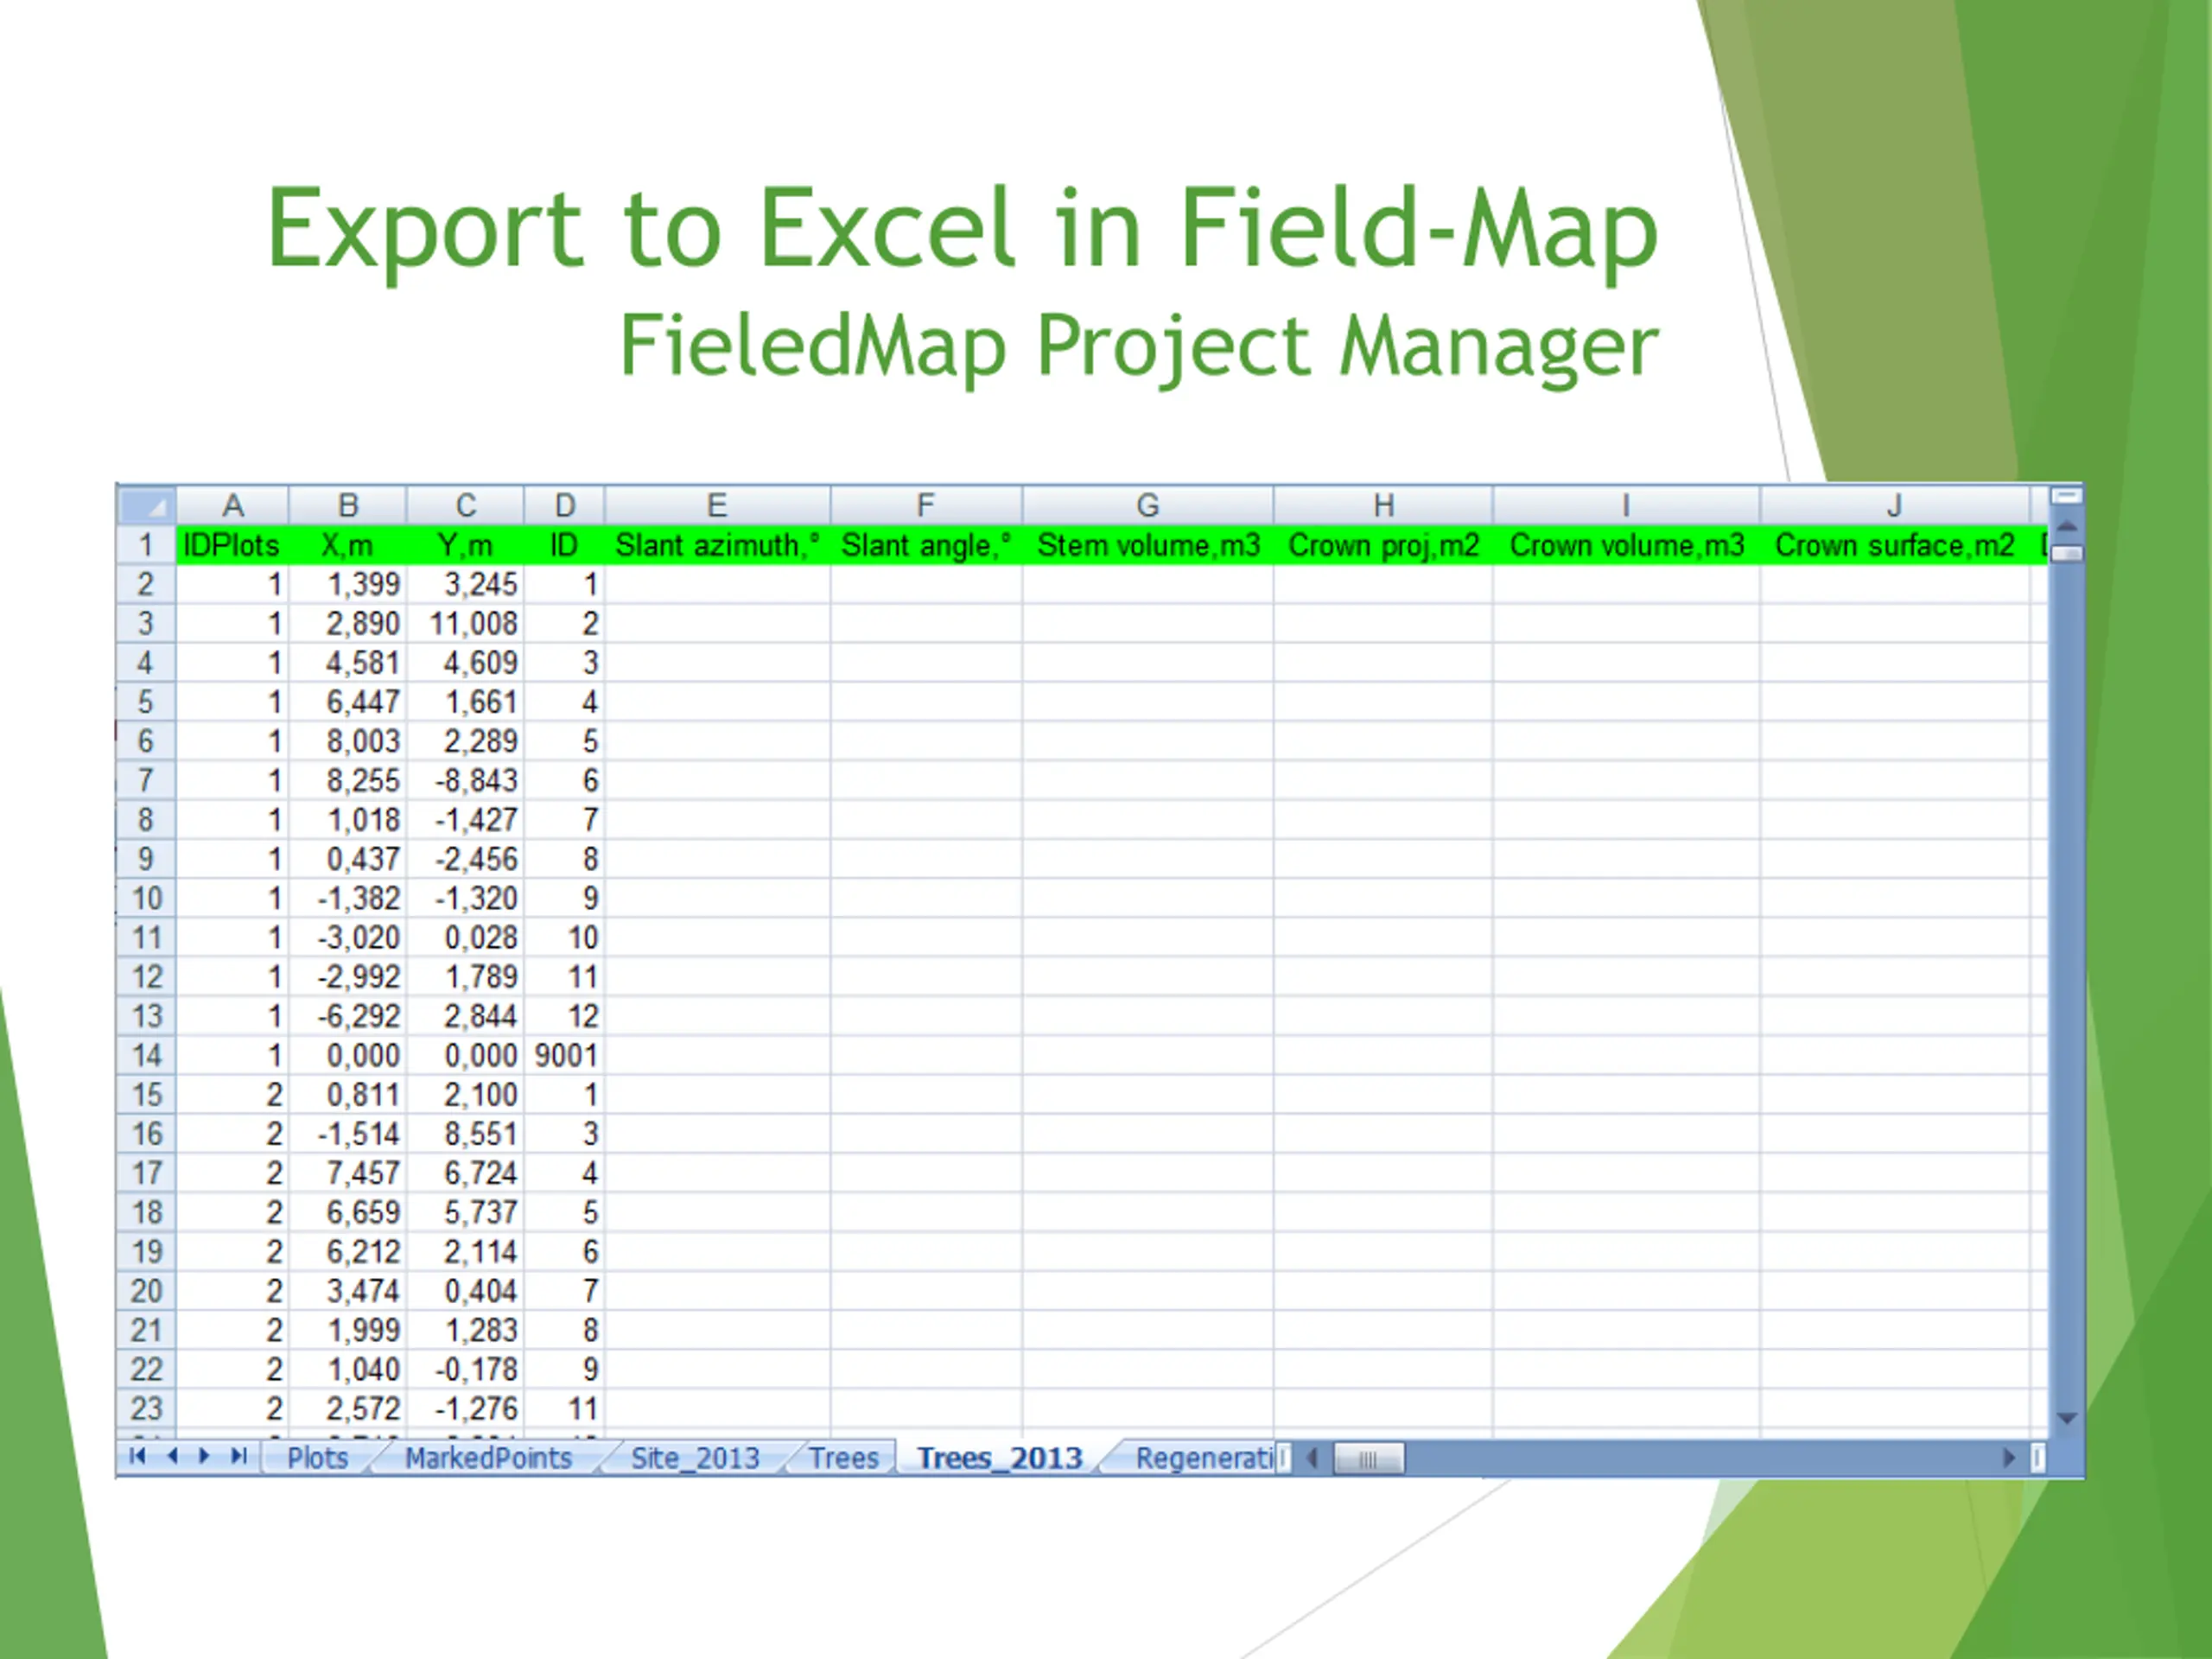Click horizontal scrollbar left arrow
Screen dimensions: 2212x1659
[x=1312, y=1458]
